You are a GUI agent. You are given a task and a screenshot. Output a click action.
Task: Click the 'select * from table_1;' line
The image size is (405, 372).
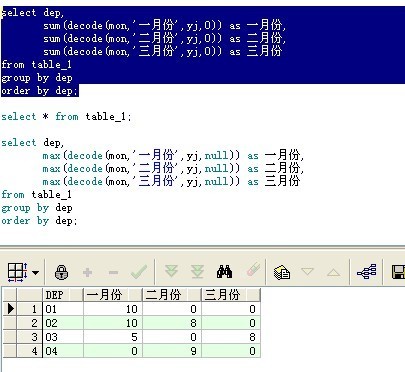pos(66,117)
